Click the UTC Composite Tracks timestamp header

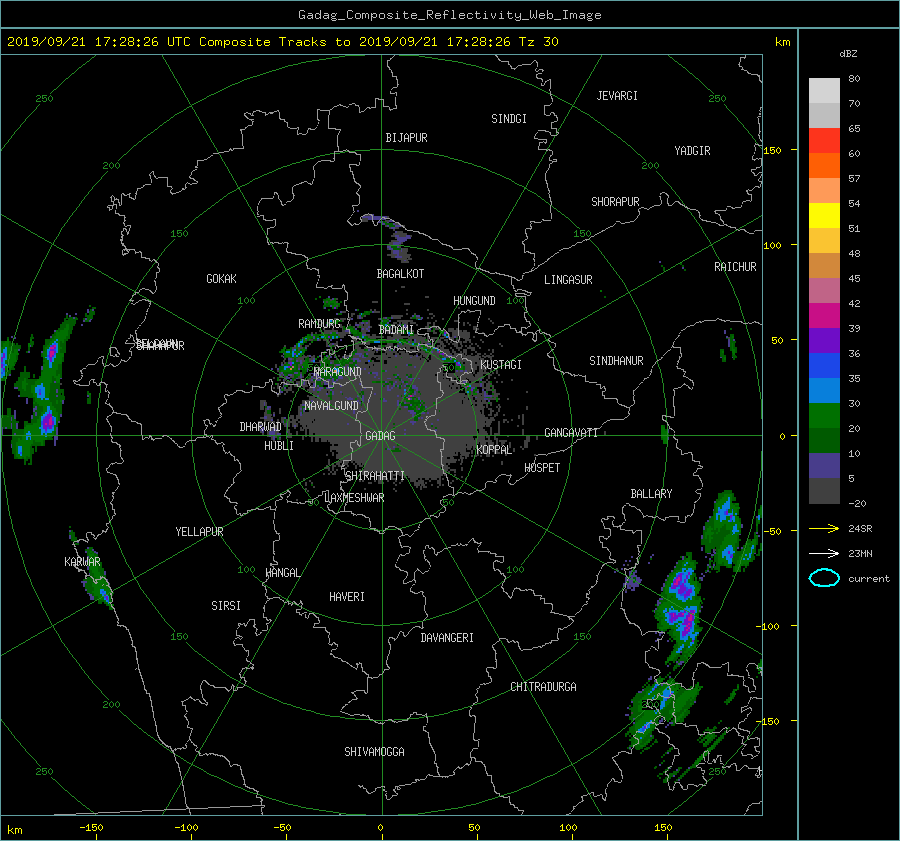pos(282,42)
